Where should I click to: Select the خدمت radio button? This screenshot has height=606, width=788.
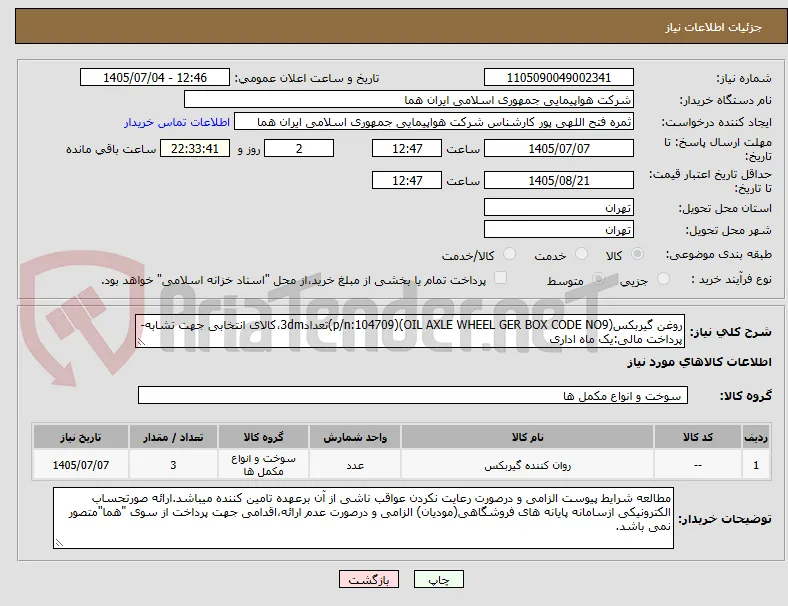click(x=581, y=254)
